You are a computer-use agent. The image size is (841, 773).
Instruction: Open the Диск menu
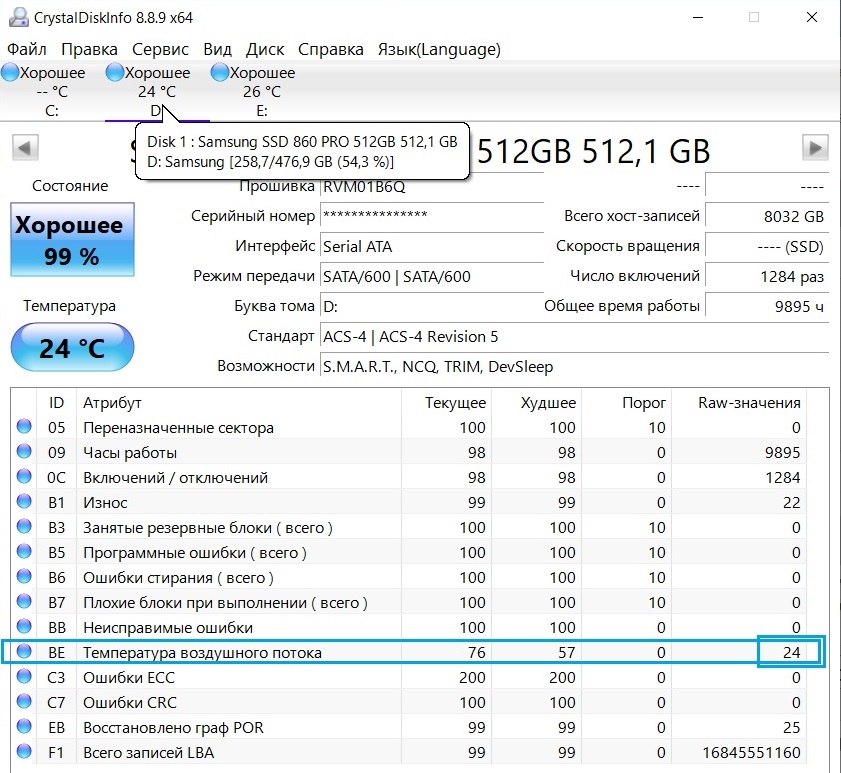(265, 49)
